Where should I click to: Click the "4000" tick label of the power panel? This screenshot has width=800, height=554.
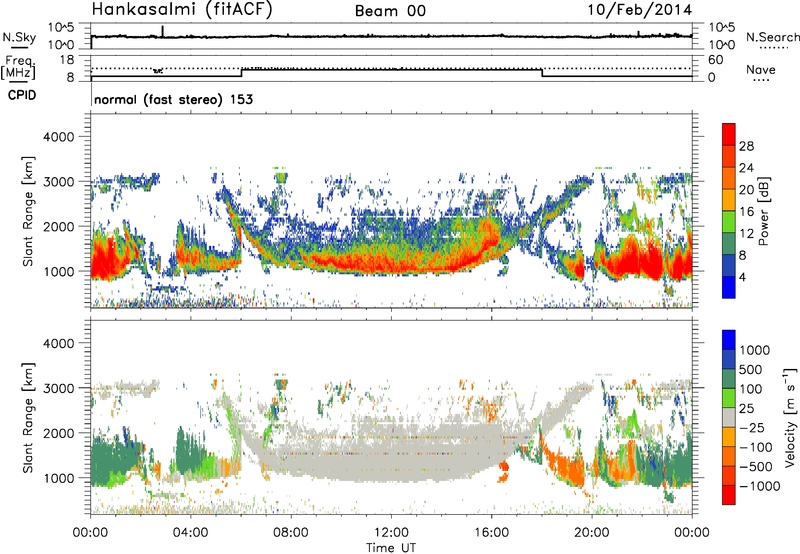click(x=58, y=137)
